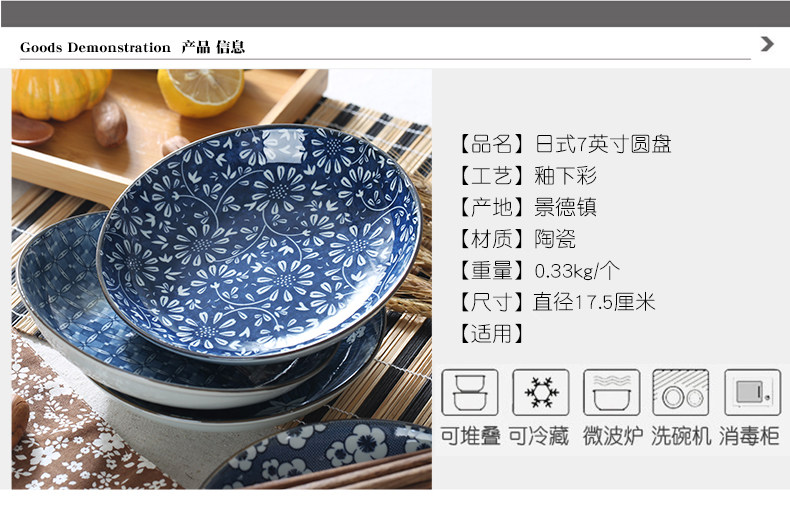Click the microwave-safe bowl icon
This screenshot has width=790, height=506.
pyautogui.click(x=612, y=393)
